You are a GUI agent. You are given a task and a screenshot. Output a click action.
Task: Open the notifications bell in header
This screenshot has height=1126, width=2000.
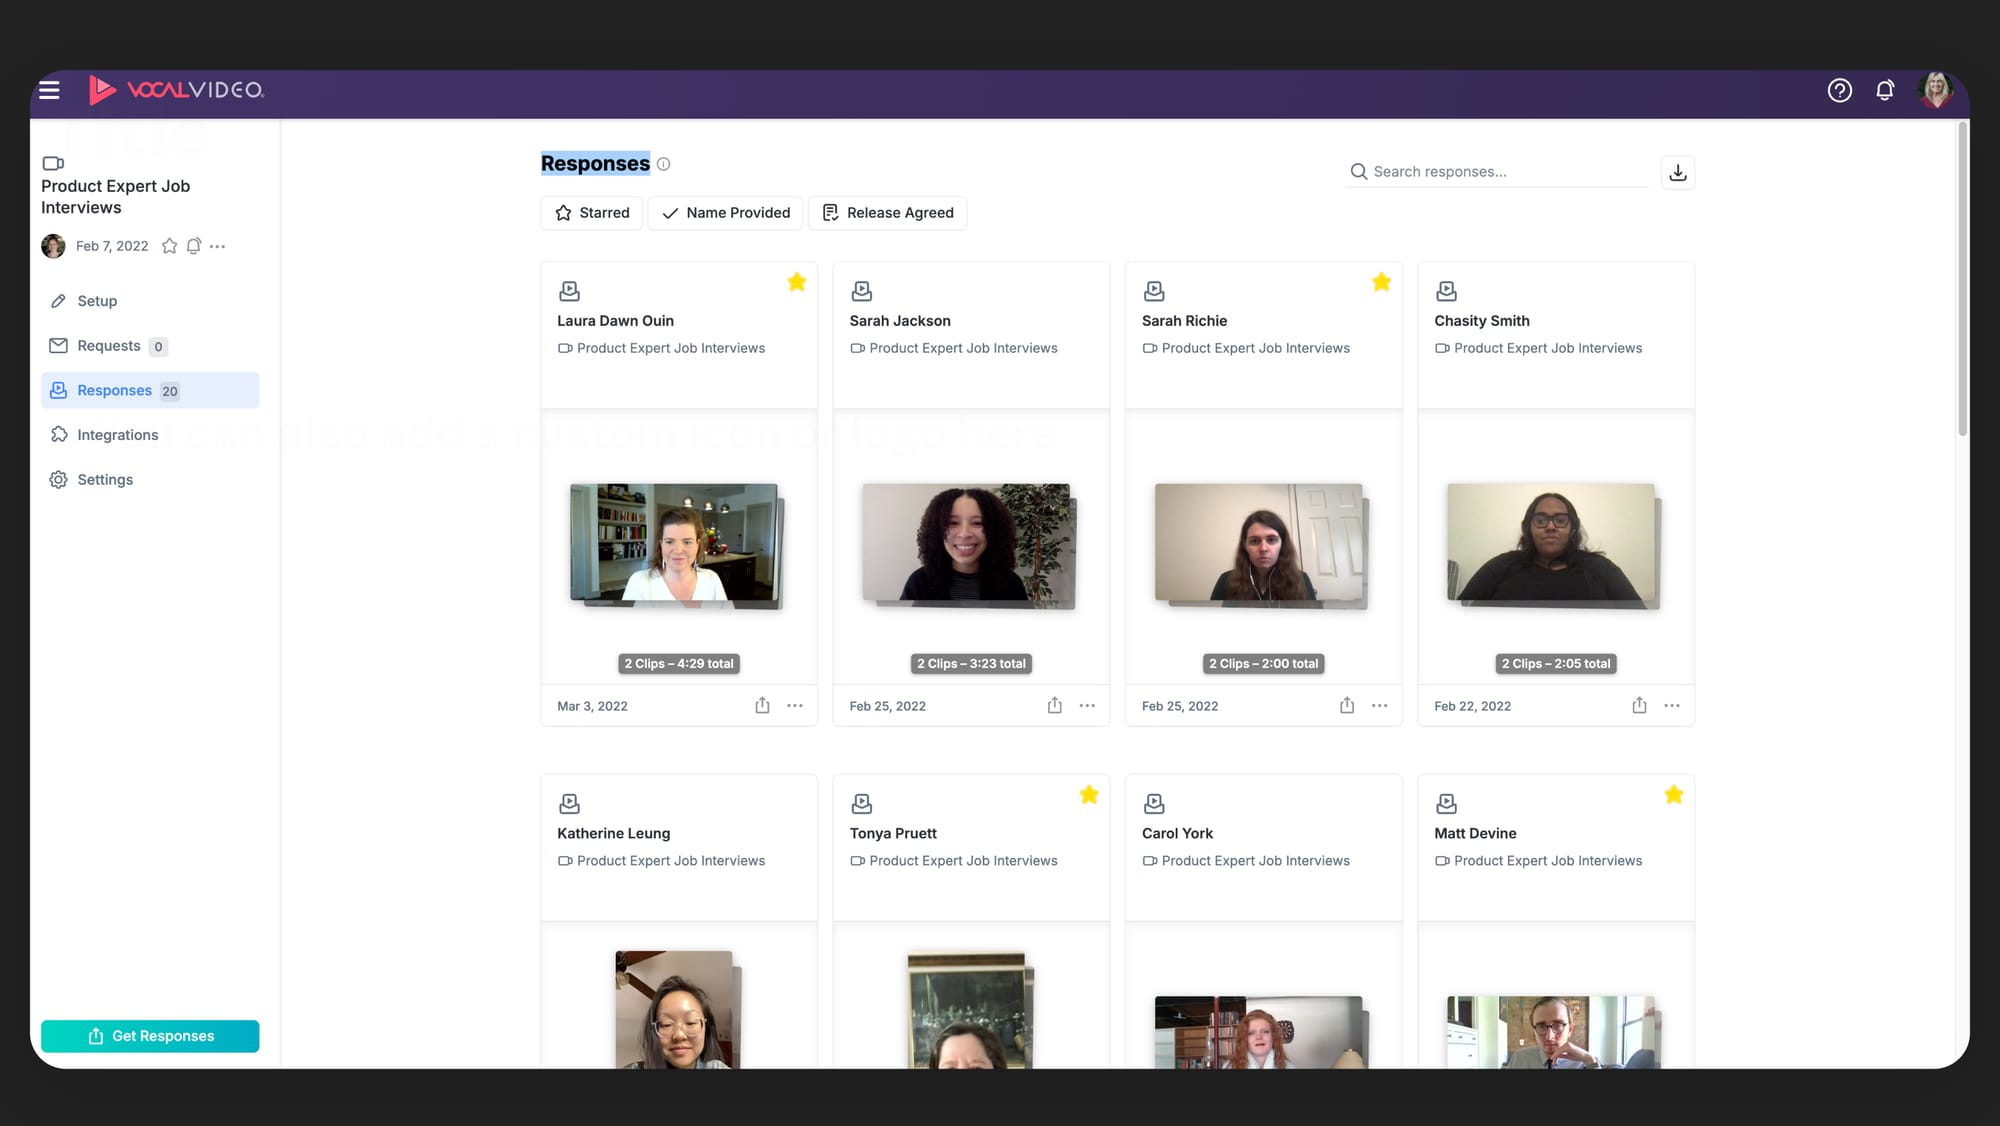[1884, 90]
